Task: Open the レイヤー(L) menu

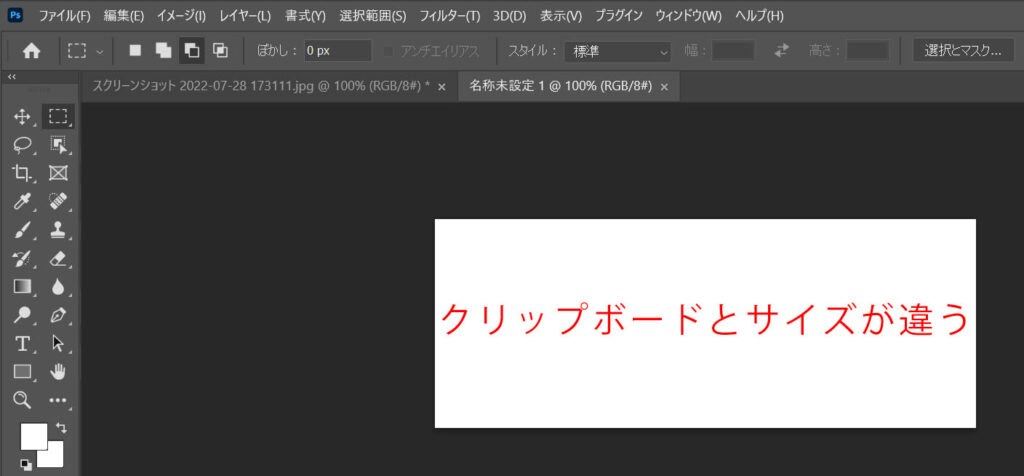Action: [x=245, y=16]
